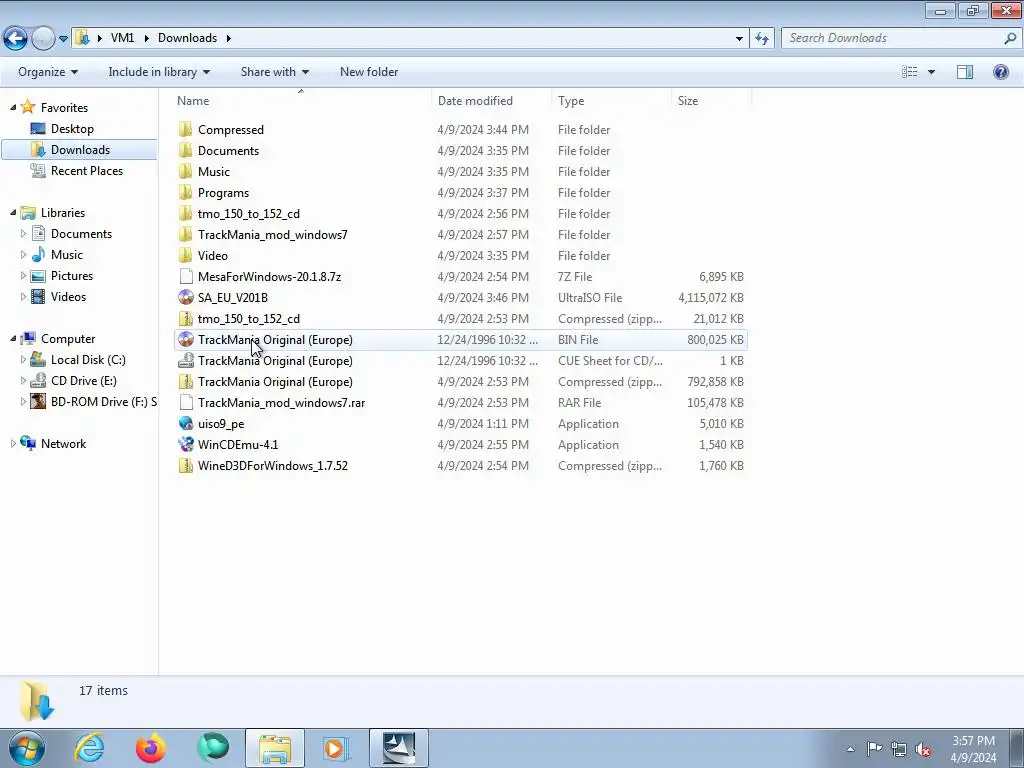
Task: Expand the Pictures library node
Action: (24, 275)
